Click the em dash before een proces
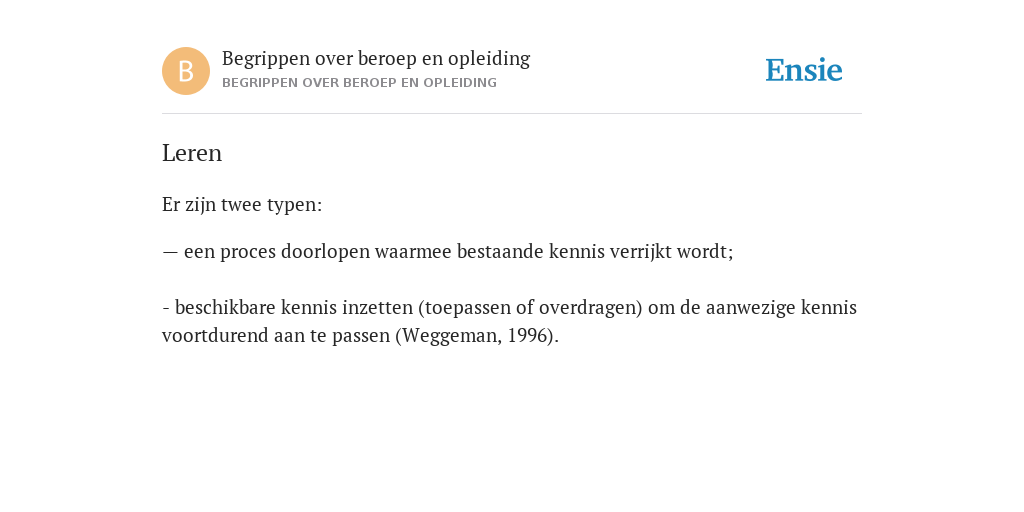The image size is (1024, 512). coord(170,252)
